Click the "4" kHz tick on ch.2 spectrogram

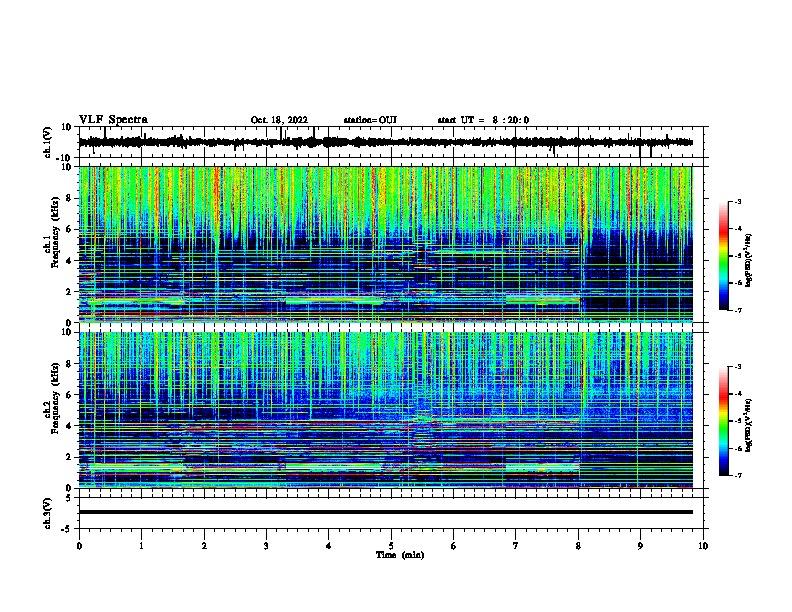(69, 426)
